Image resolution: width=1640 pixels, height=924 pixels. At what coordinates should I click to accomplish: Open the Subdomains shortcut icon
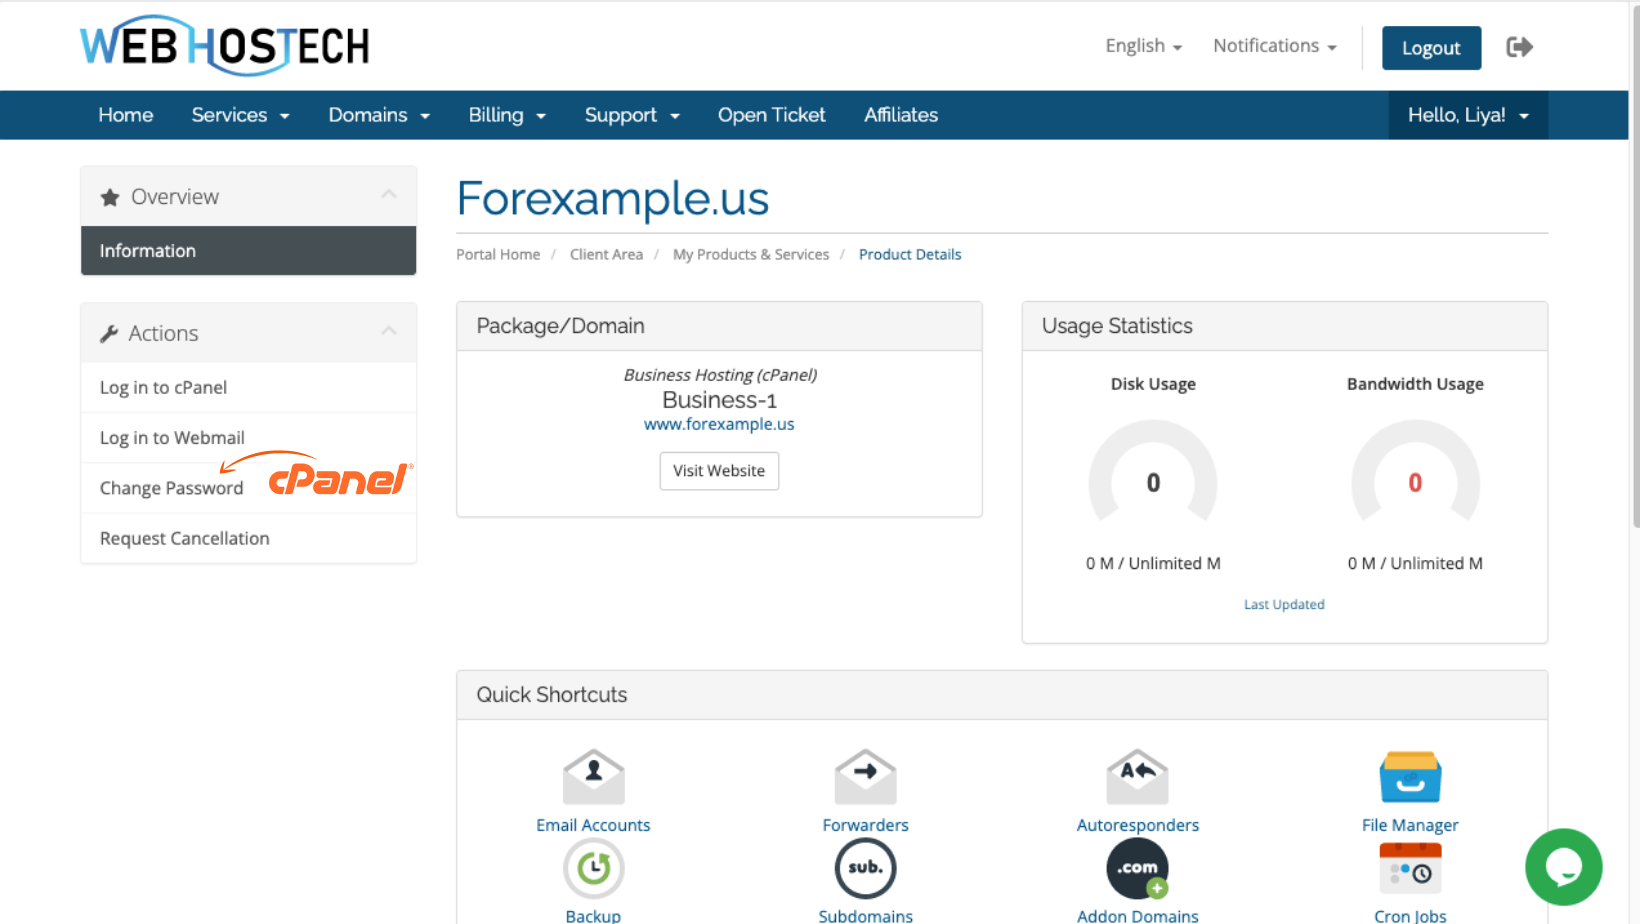pos(865,868)
